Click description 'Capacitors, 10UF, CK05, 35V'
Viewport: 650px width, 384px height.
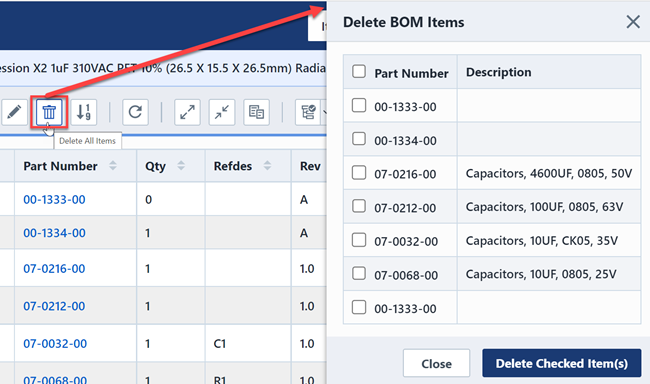[x=541, y=241]
